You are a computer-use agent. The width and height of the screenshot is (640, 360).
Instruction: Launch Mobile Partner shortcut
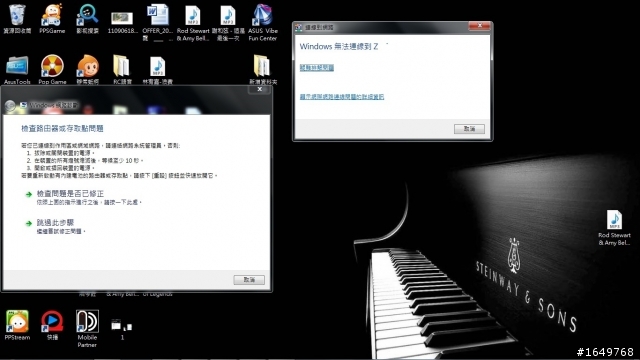pos(87,329)
